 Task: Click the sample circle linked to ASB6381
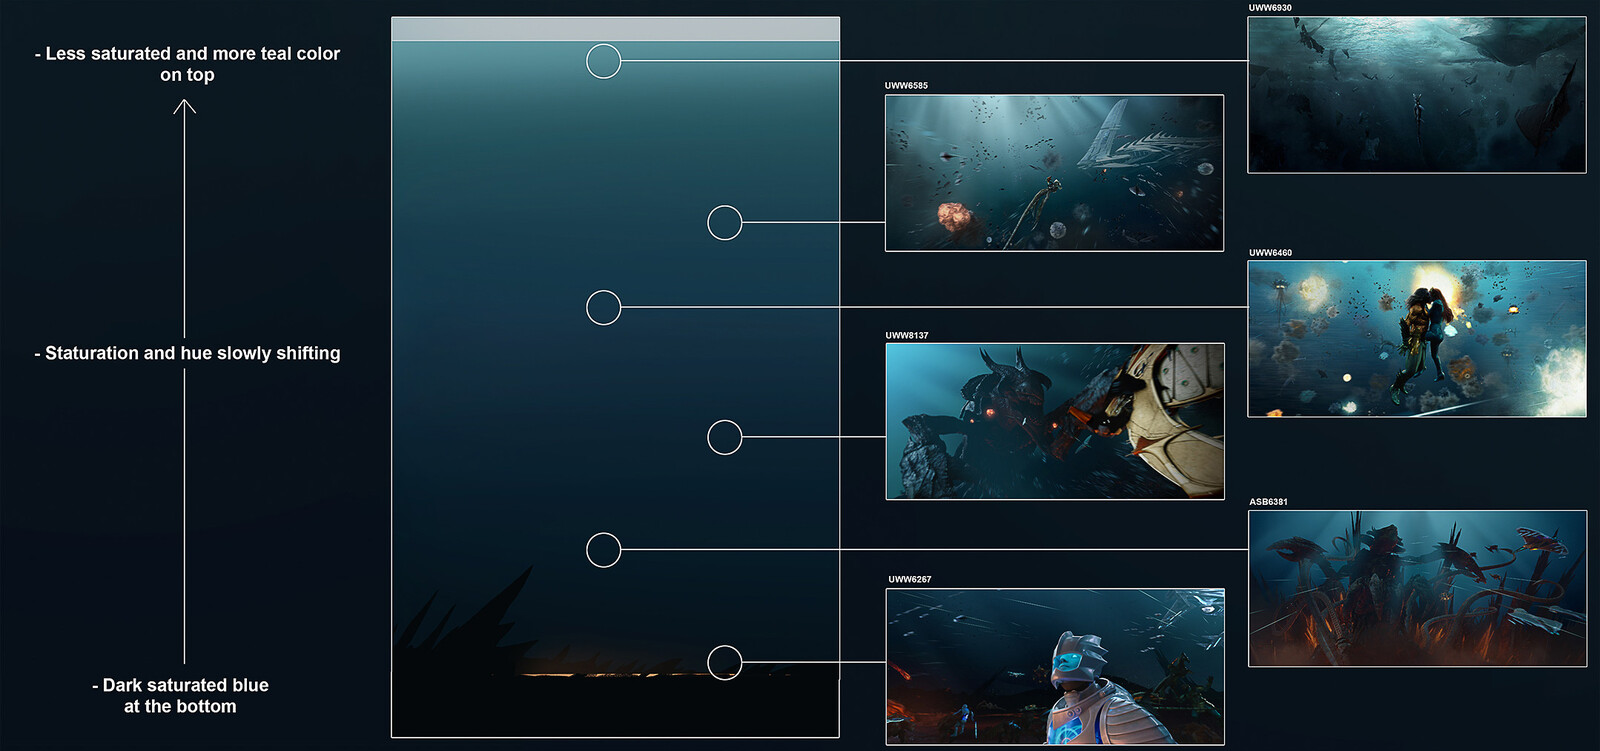[x=603, y=549]
